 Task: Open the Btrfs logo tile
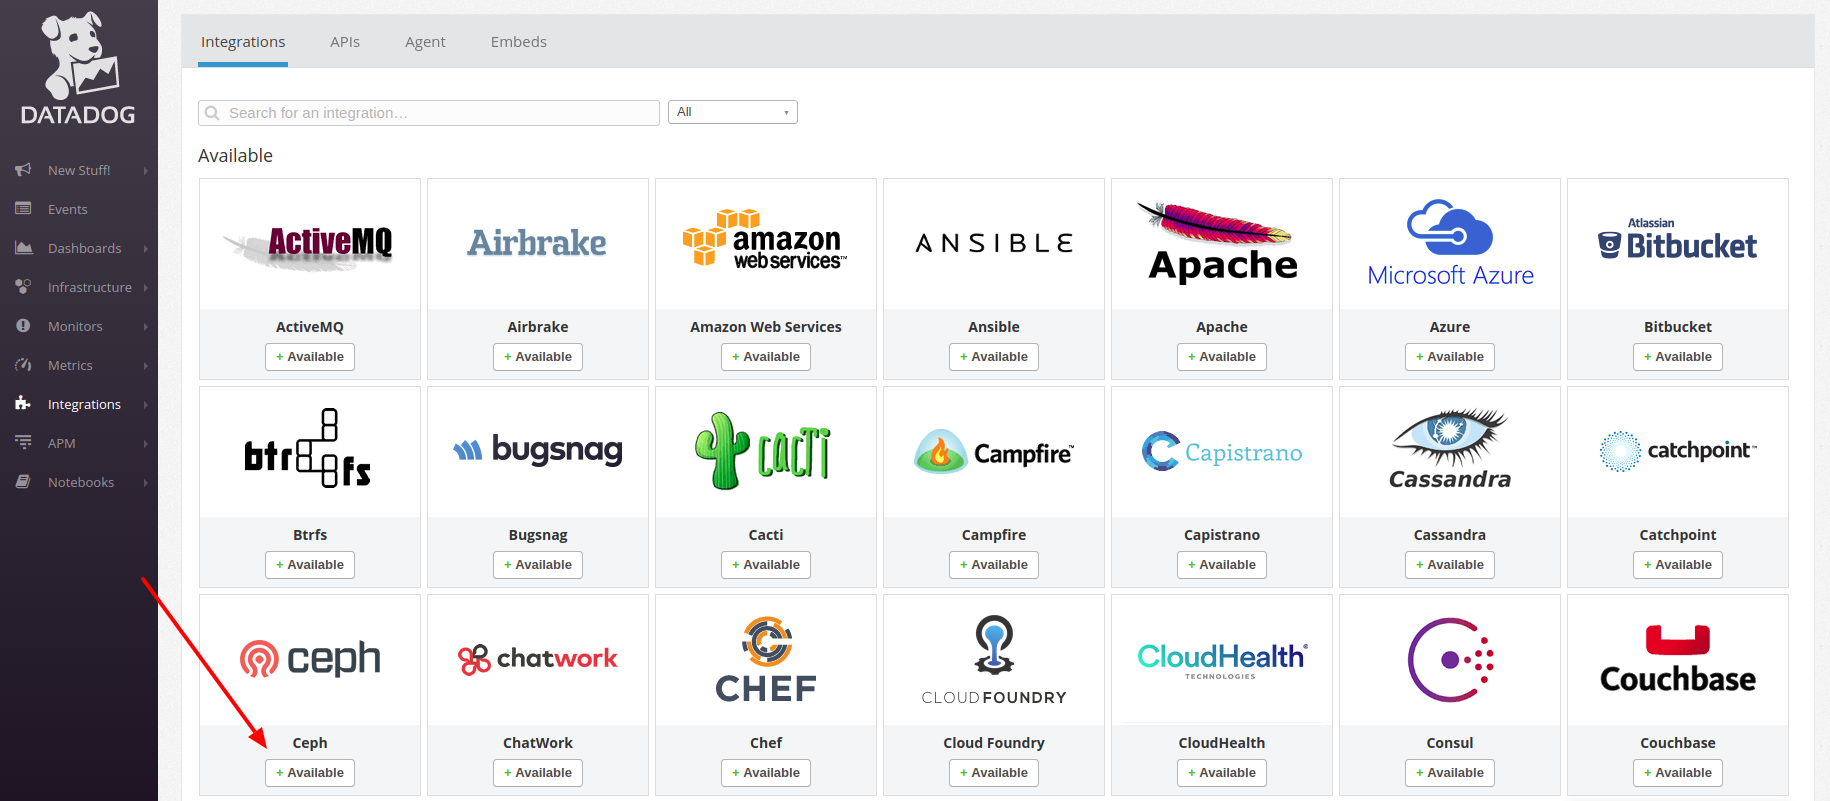[310, 448]
